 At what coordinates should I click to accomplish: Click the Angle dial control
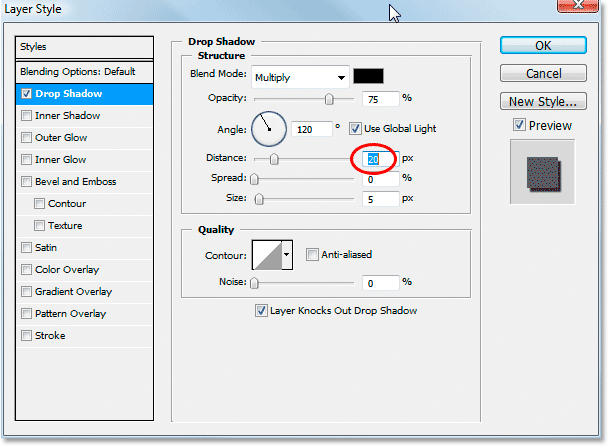268,128
